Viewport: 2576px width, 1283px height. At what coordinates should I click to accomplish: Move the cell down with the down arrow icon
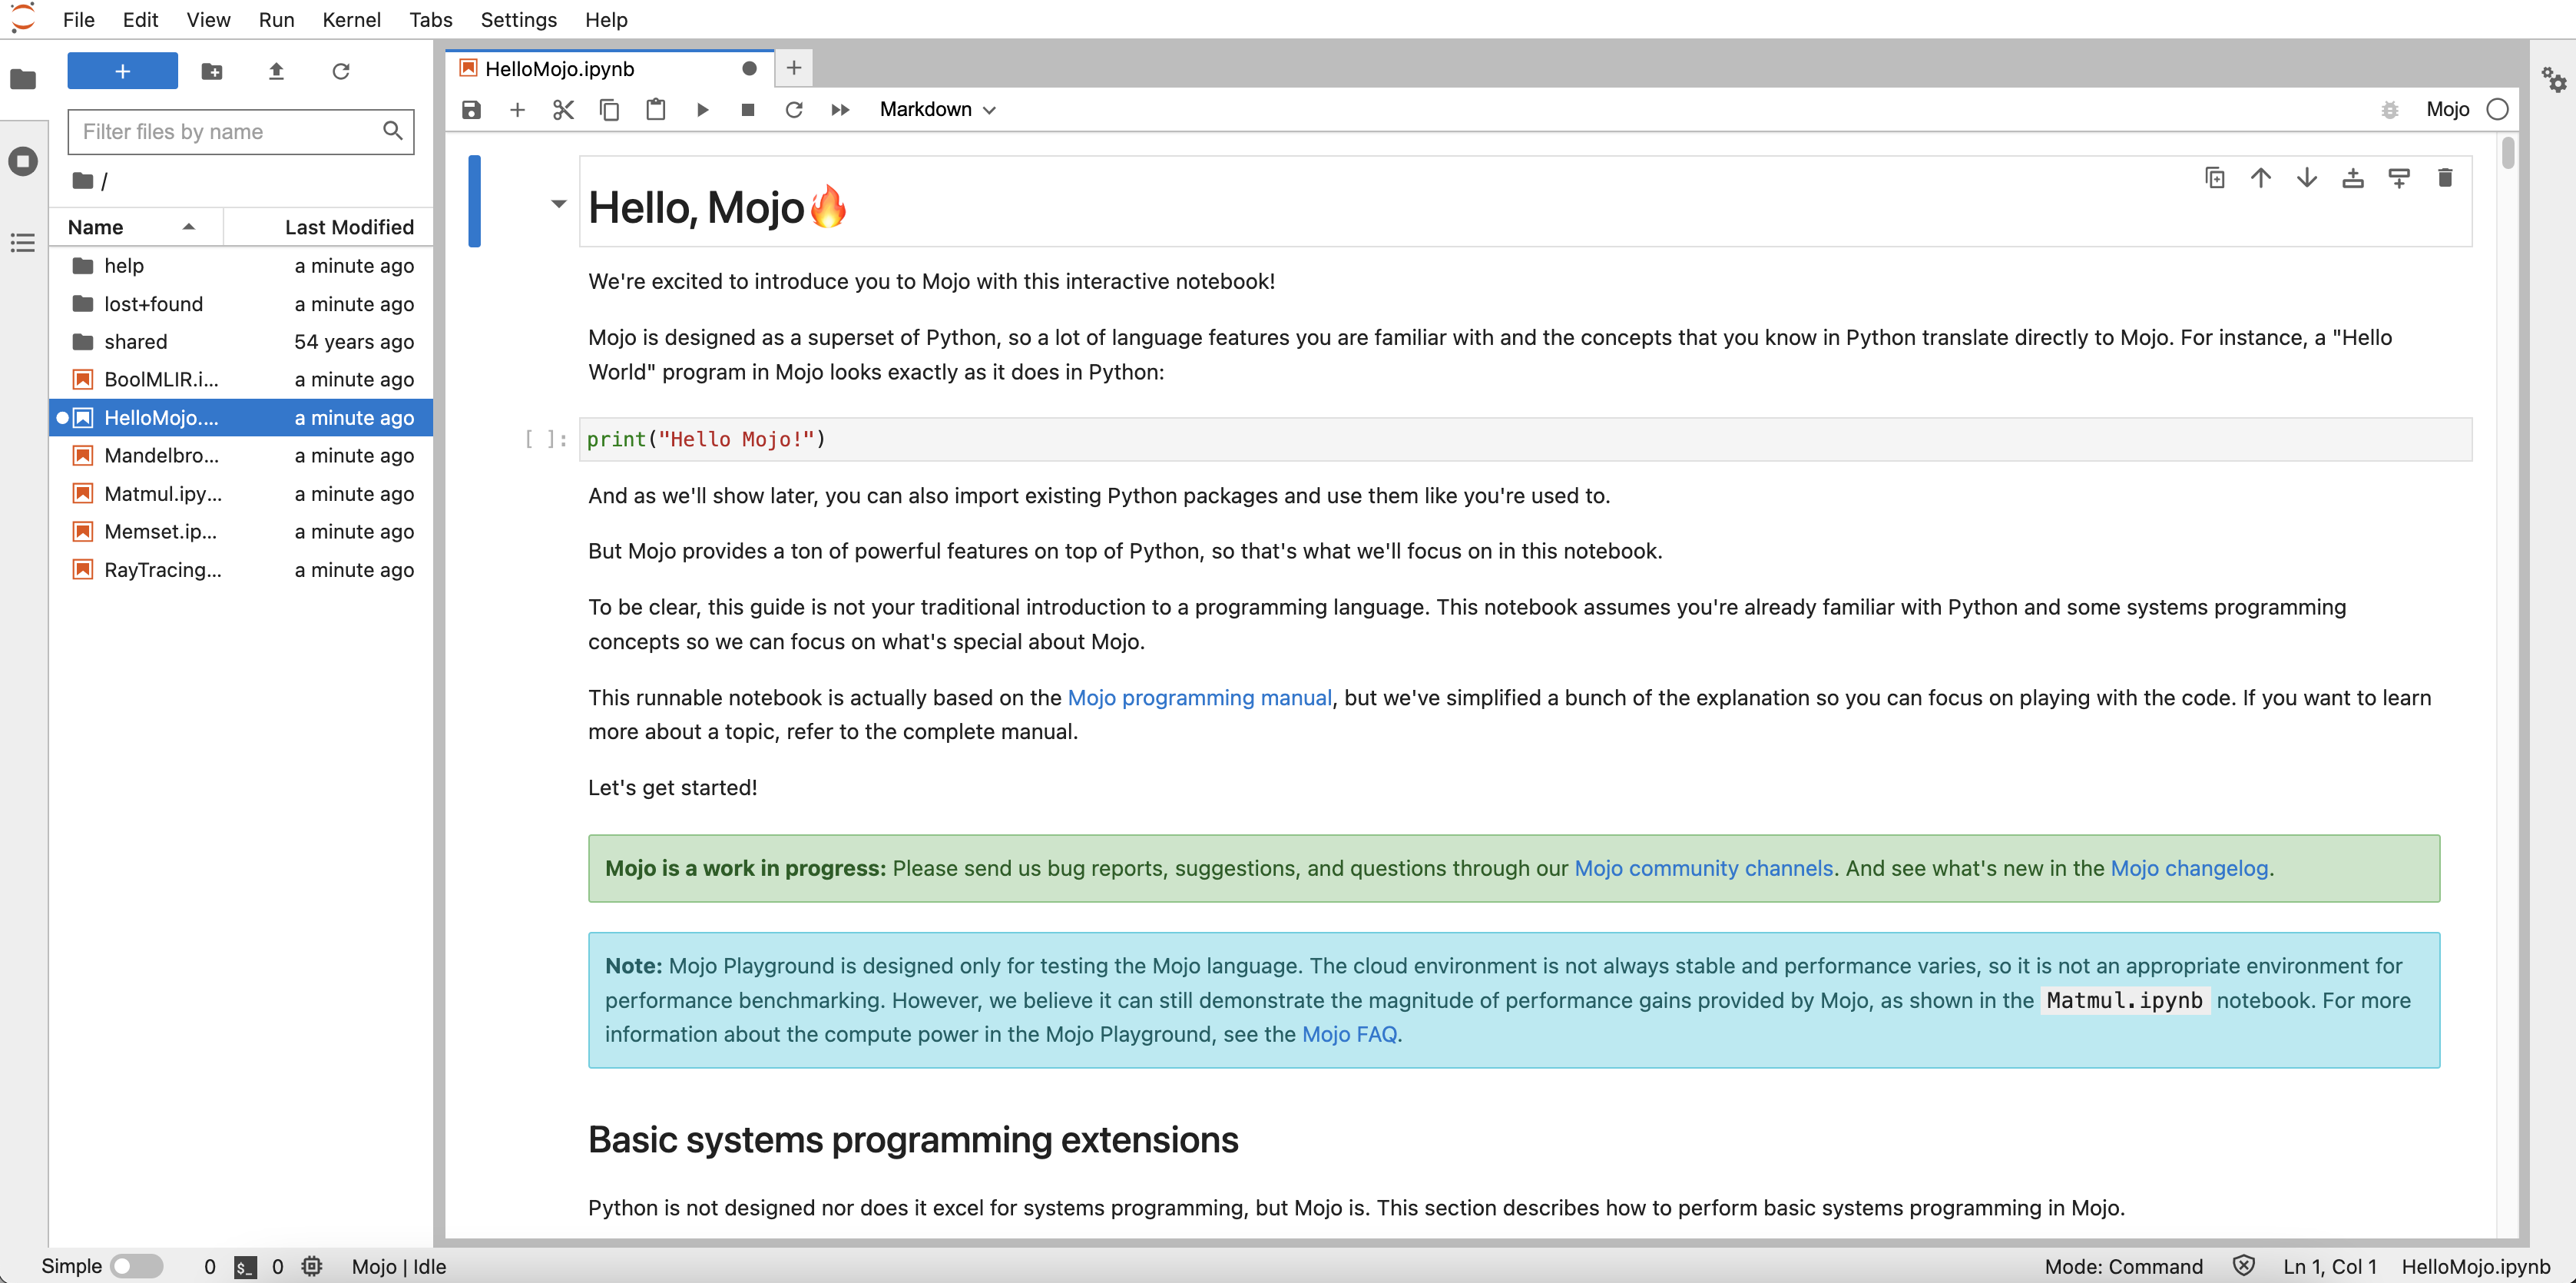tap(2306, 178)
